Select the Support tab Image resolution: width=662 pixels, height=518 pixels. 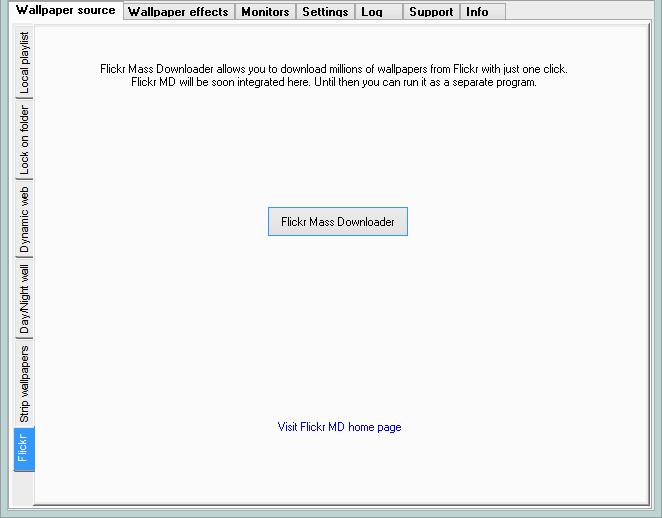[x=431, y=12]
